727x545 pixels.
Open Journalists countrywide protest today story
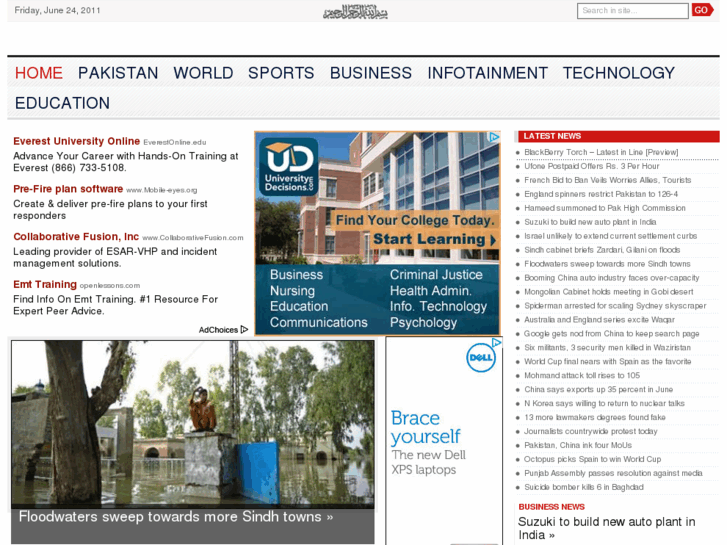pos(591,431)
